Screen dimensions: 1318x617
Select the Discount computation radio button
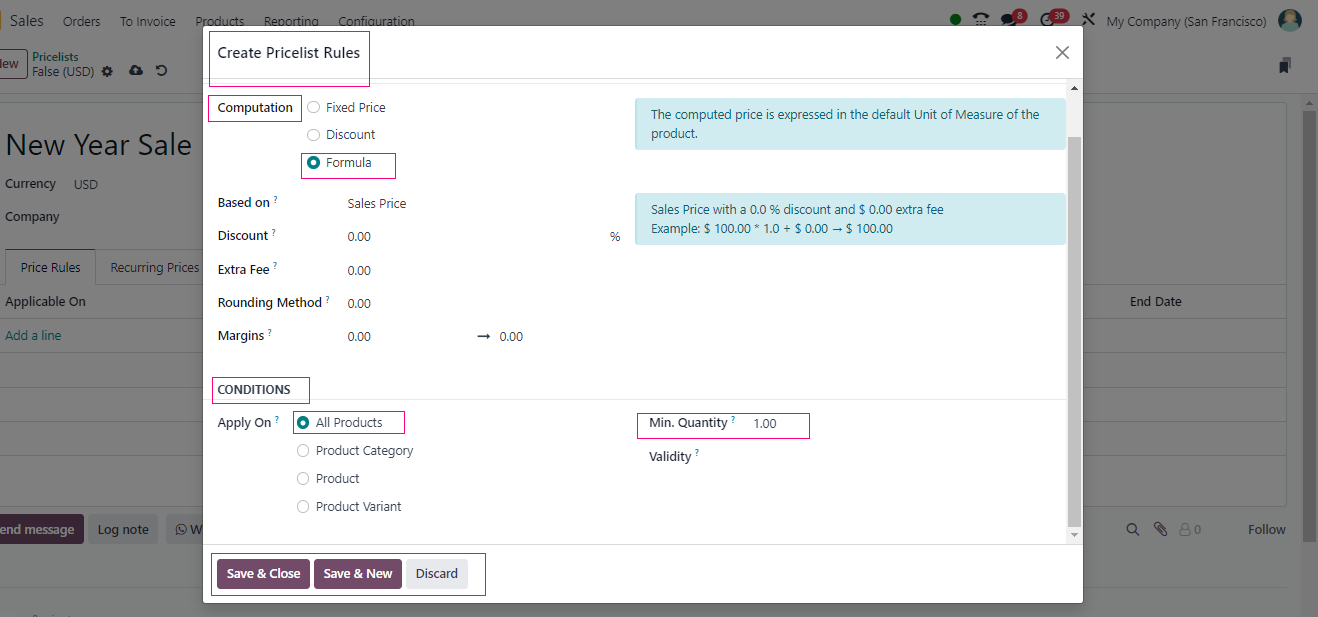point(314,135)
